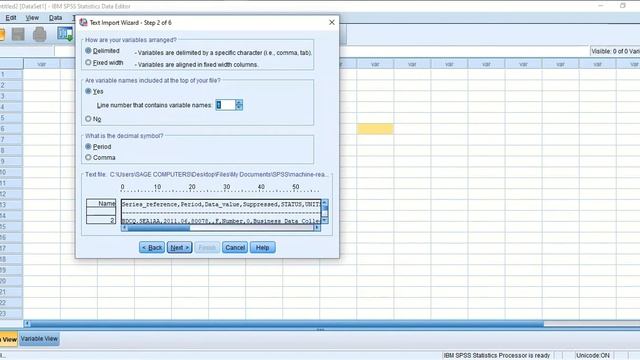
Task: Click first var column header in Data Editor
Action: coord(42,64)
